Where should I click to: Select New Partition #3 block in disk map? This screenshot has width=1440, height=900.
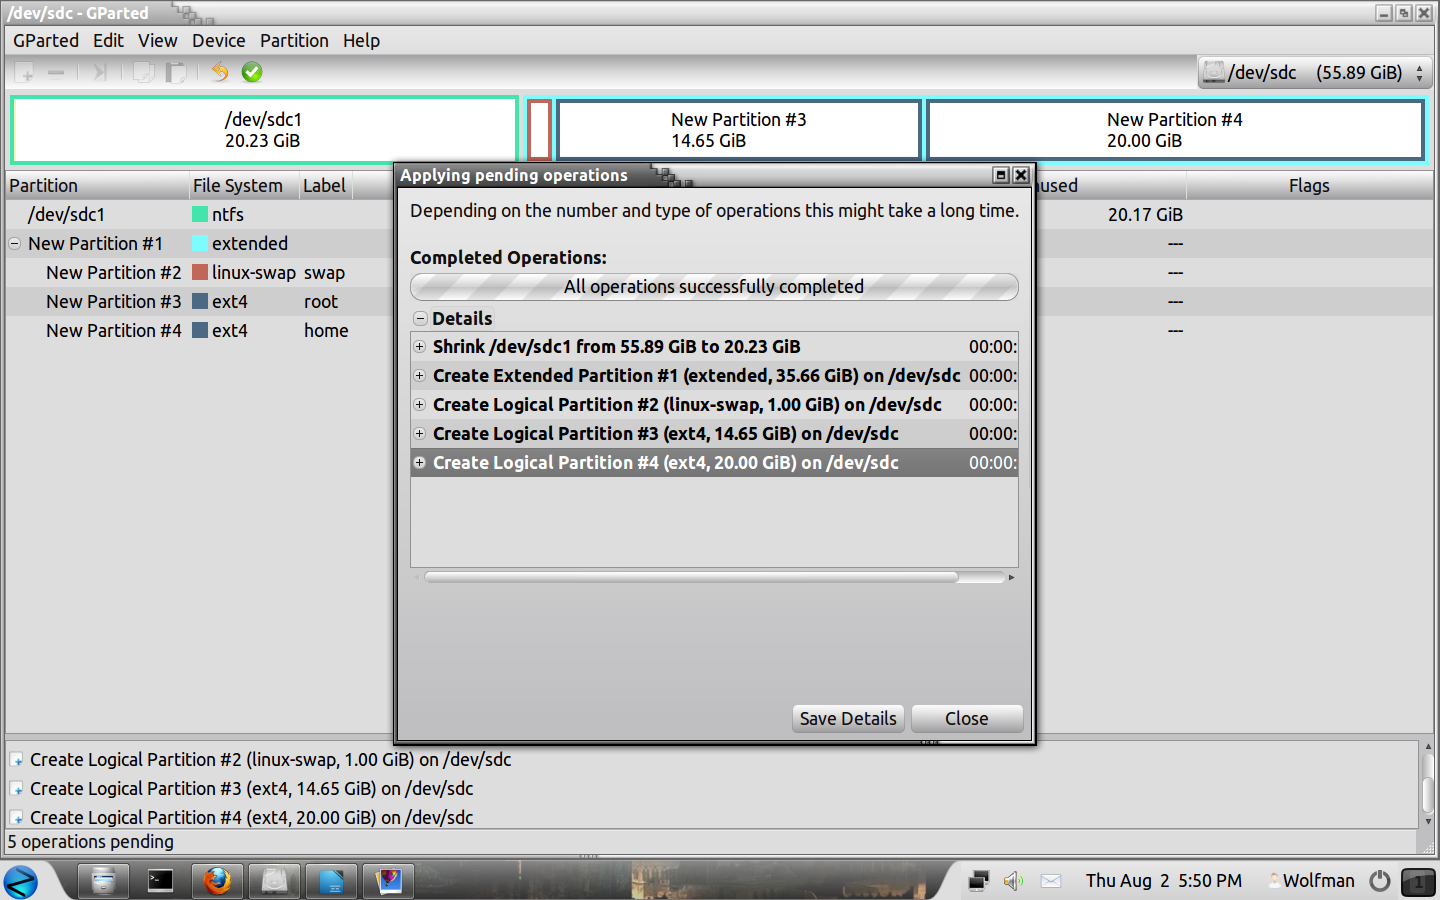(739, 130)
